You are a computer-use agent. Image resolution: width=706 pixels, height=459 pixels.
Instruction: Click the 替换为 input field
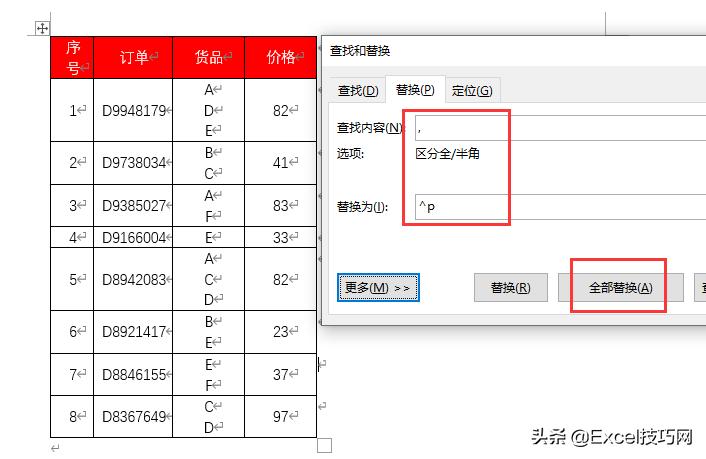coord(560,207)
